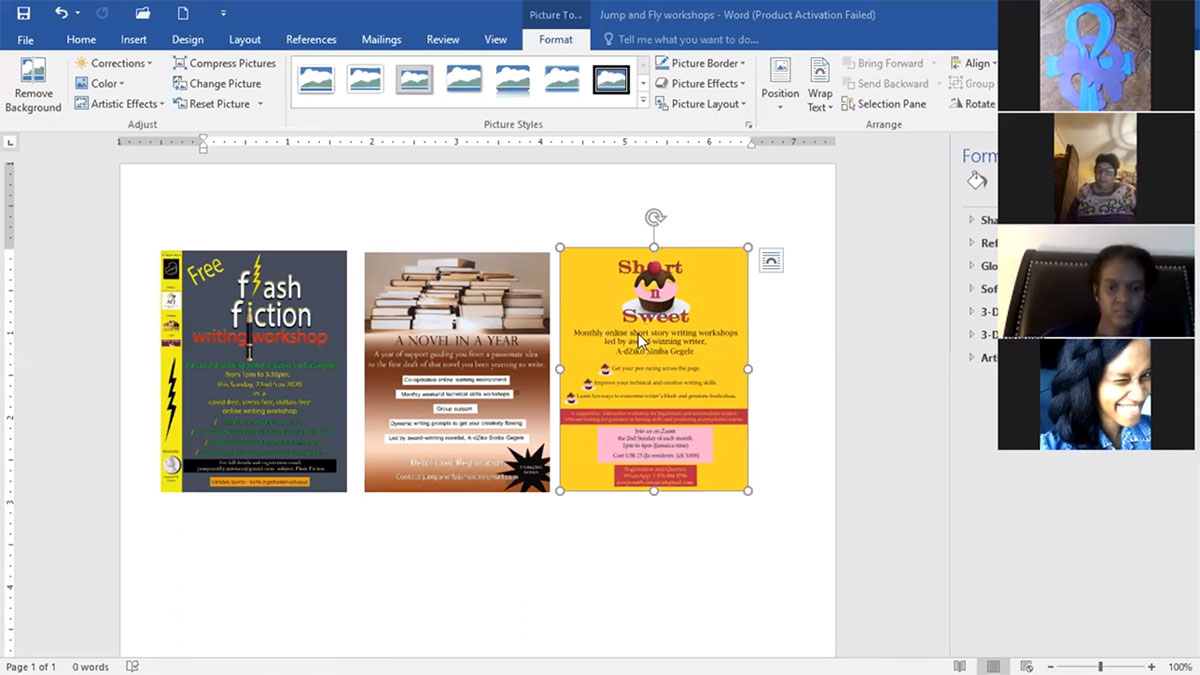1200x675 pixels.
Task: Open the Insert ribbon tab
Action: pyautogui.click(x=134, y=40)
